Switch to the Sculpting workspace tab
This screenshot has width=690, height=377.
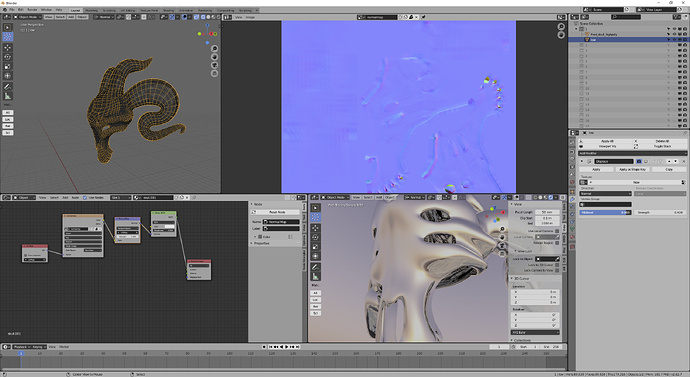(109, 10)
